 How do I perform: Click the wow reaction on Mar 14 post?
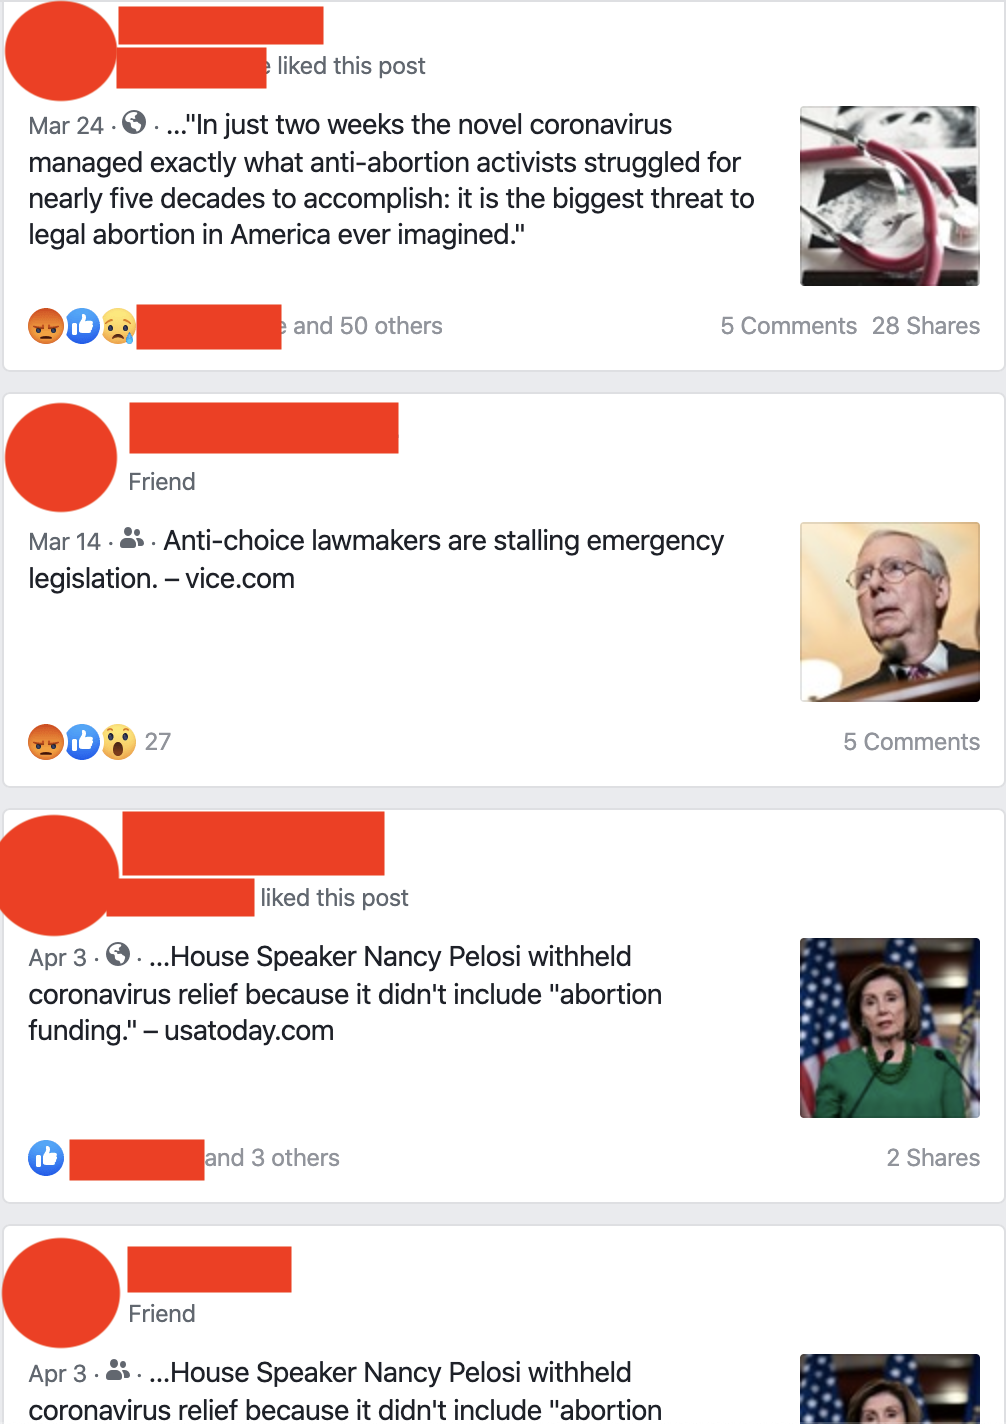[119, 742]
